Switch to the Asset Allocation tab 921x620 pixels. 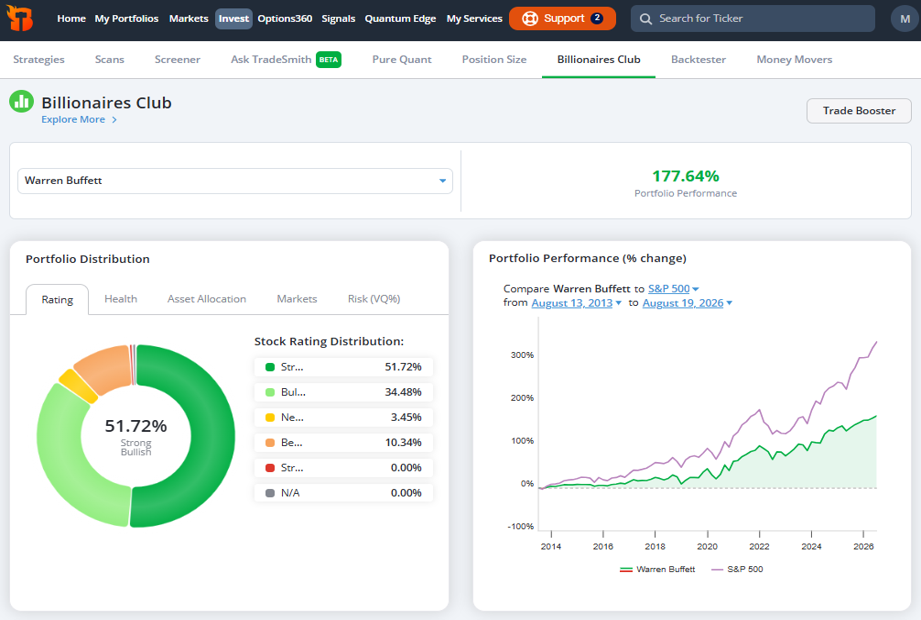(x=207, y=299)
